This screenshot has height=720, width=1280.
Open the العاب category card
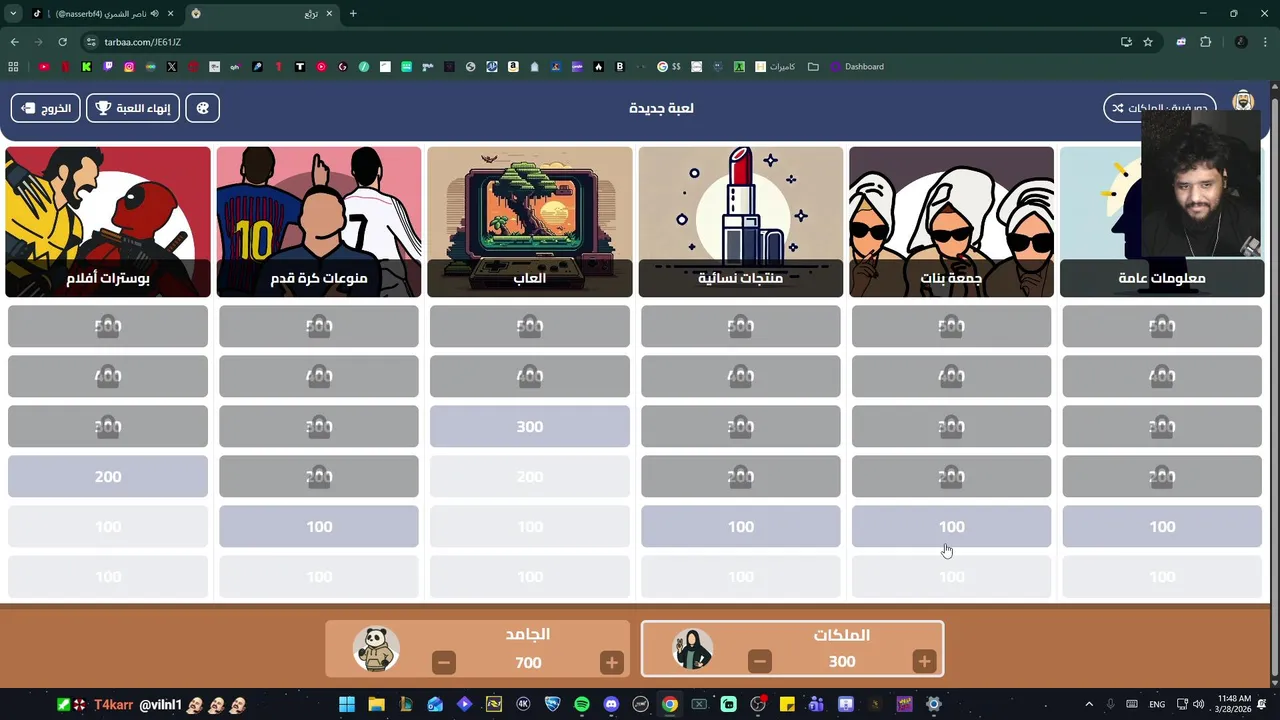coord(530,222)
